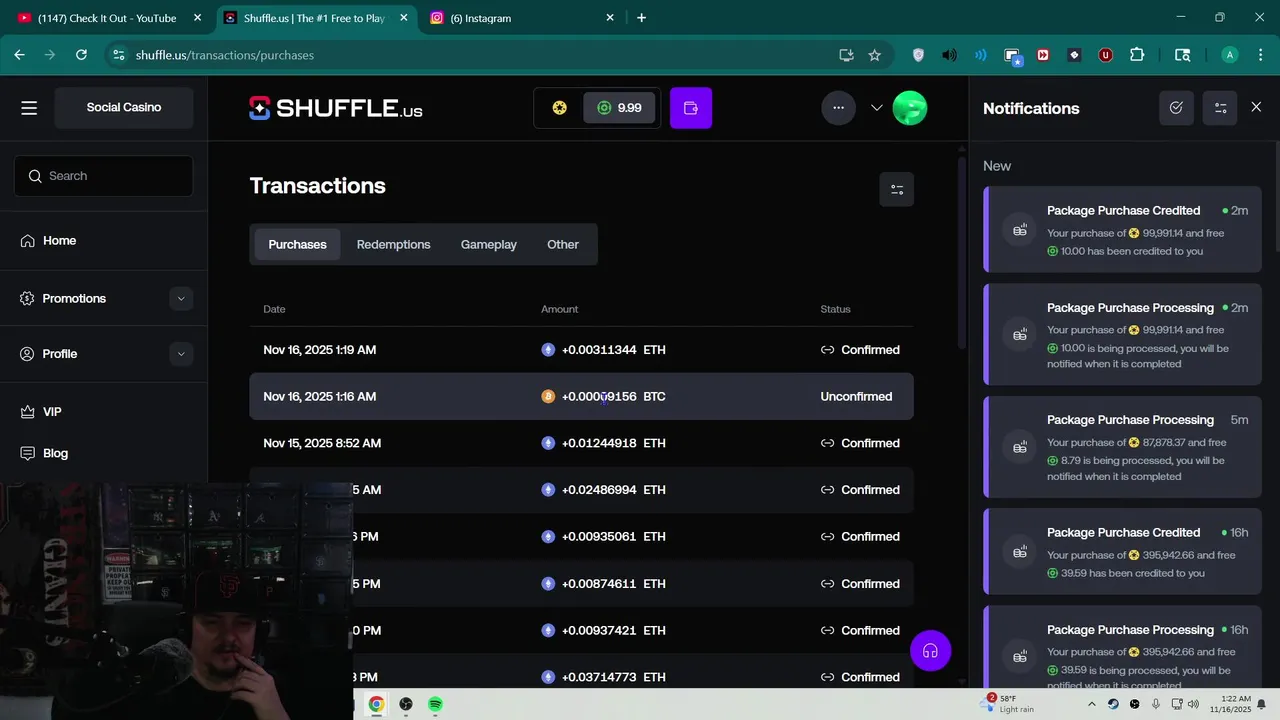Click the +0.00935061 ETH amount
This screenshot has width=1280, height=720.
pos(613,537)
